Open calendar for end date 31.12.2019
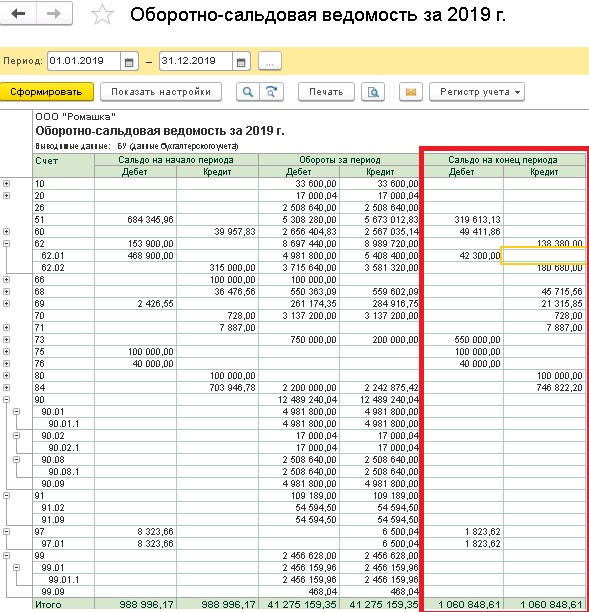 pyautogui.click(x=241, y=62)
